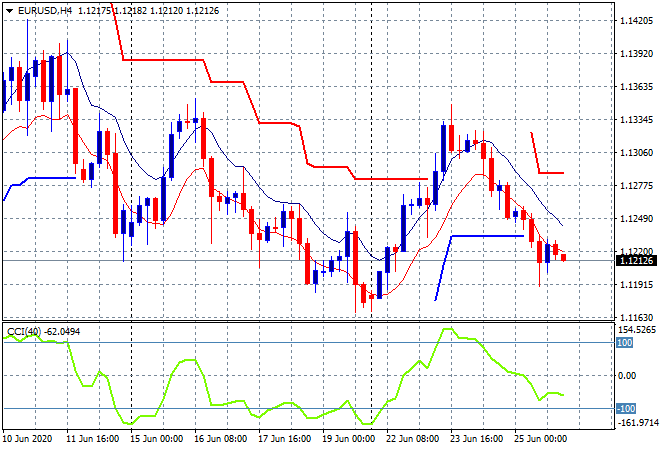Viewport: 660px width, 450px height.
Task: Click the 17 Jun 16:00 time label
Action: pyautogui.click(x=285, y=439)
